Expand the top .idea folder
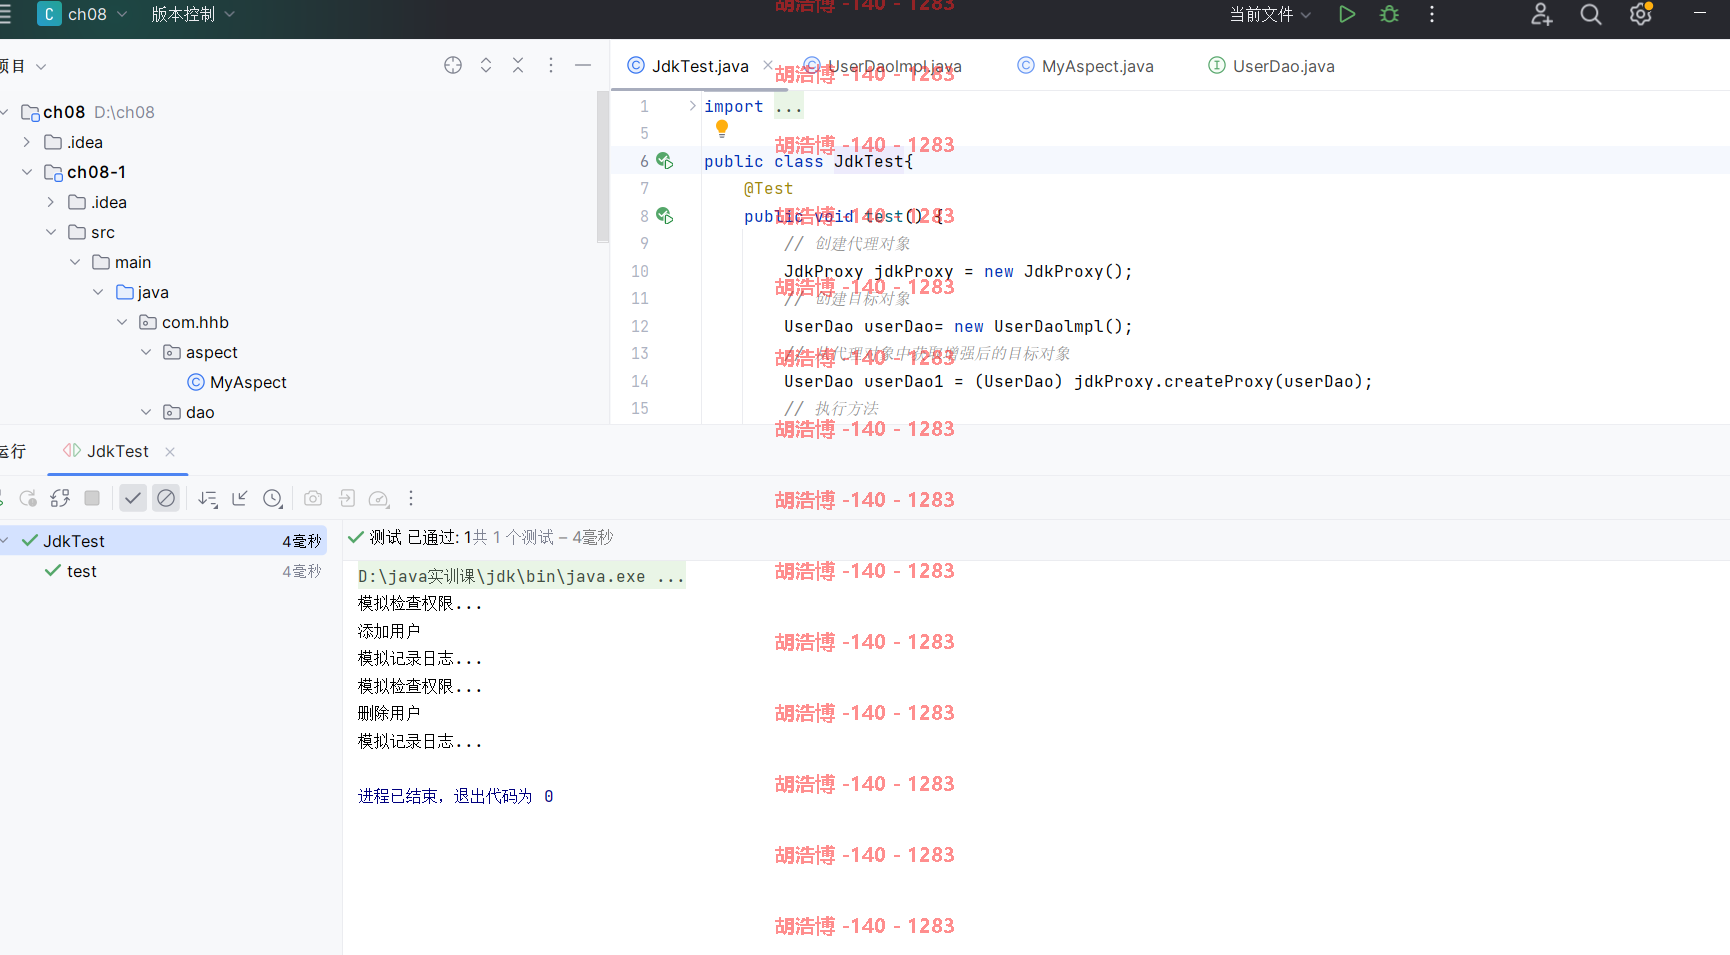1730x955 pixels. 27,142
